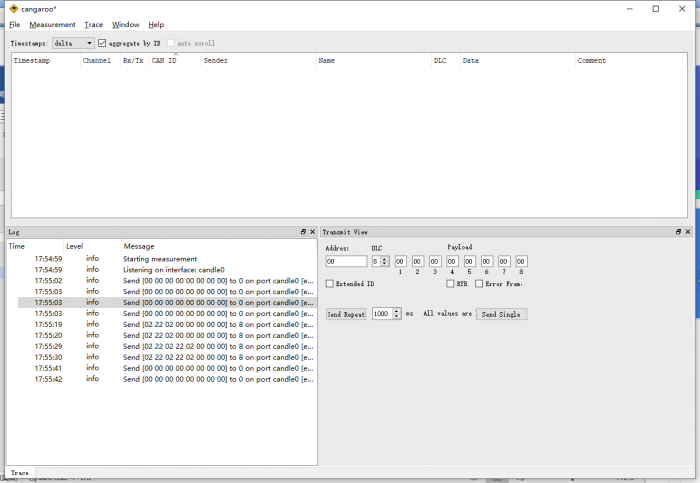Viewport: 700px width, 483px height.
Task: Select the log entry at 17:55:41
Action: [167, 368]
